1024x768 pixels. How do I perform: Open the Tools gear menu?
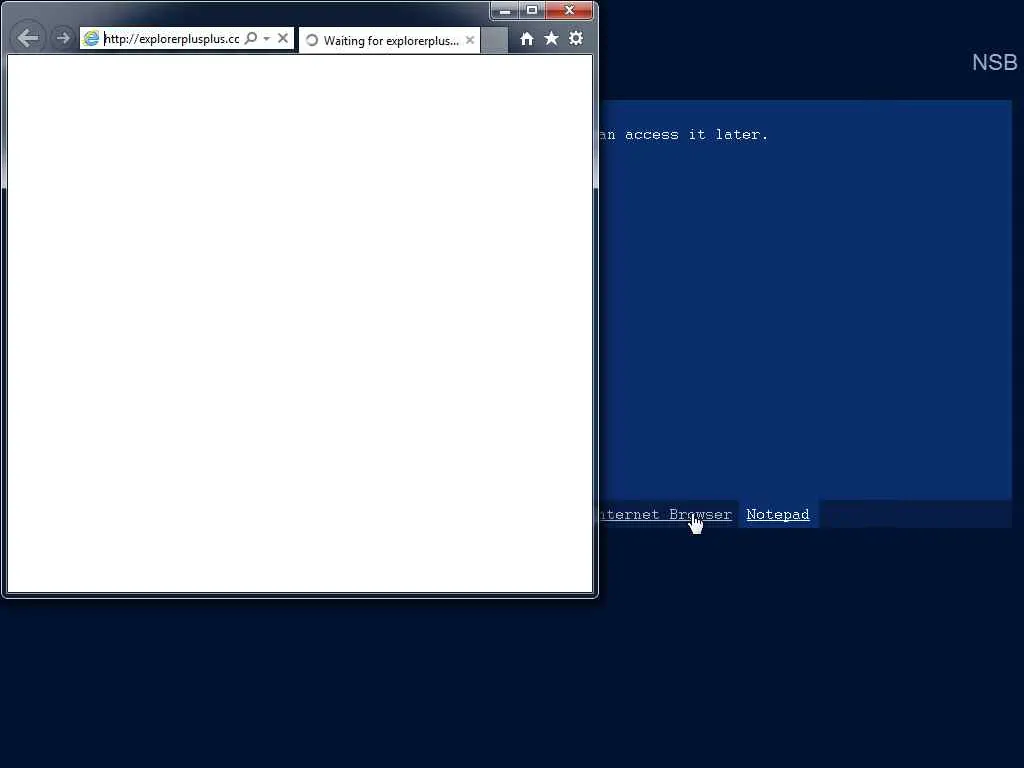tap(575, 39)
